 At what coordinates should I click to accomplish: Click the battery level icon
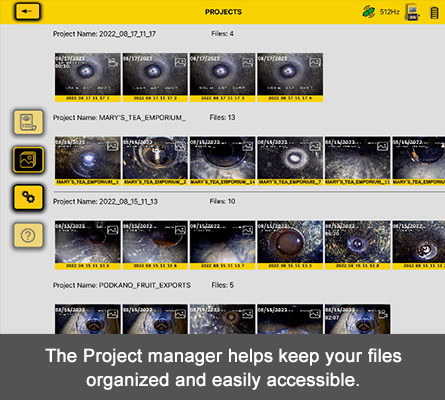[x=434, y=13]
